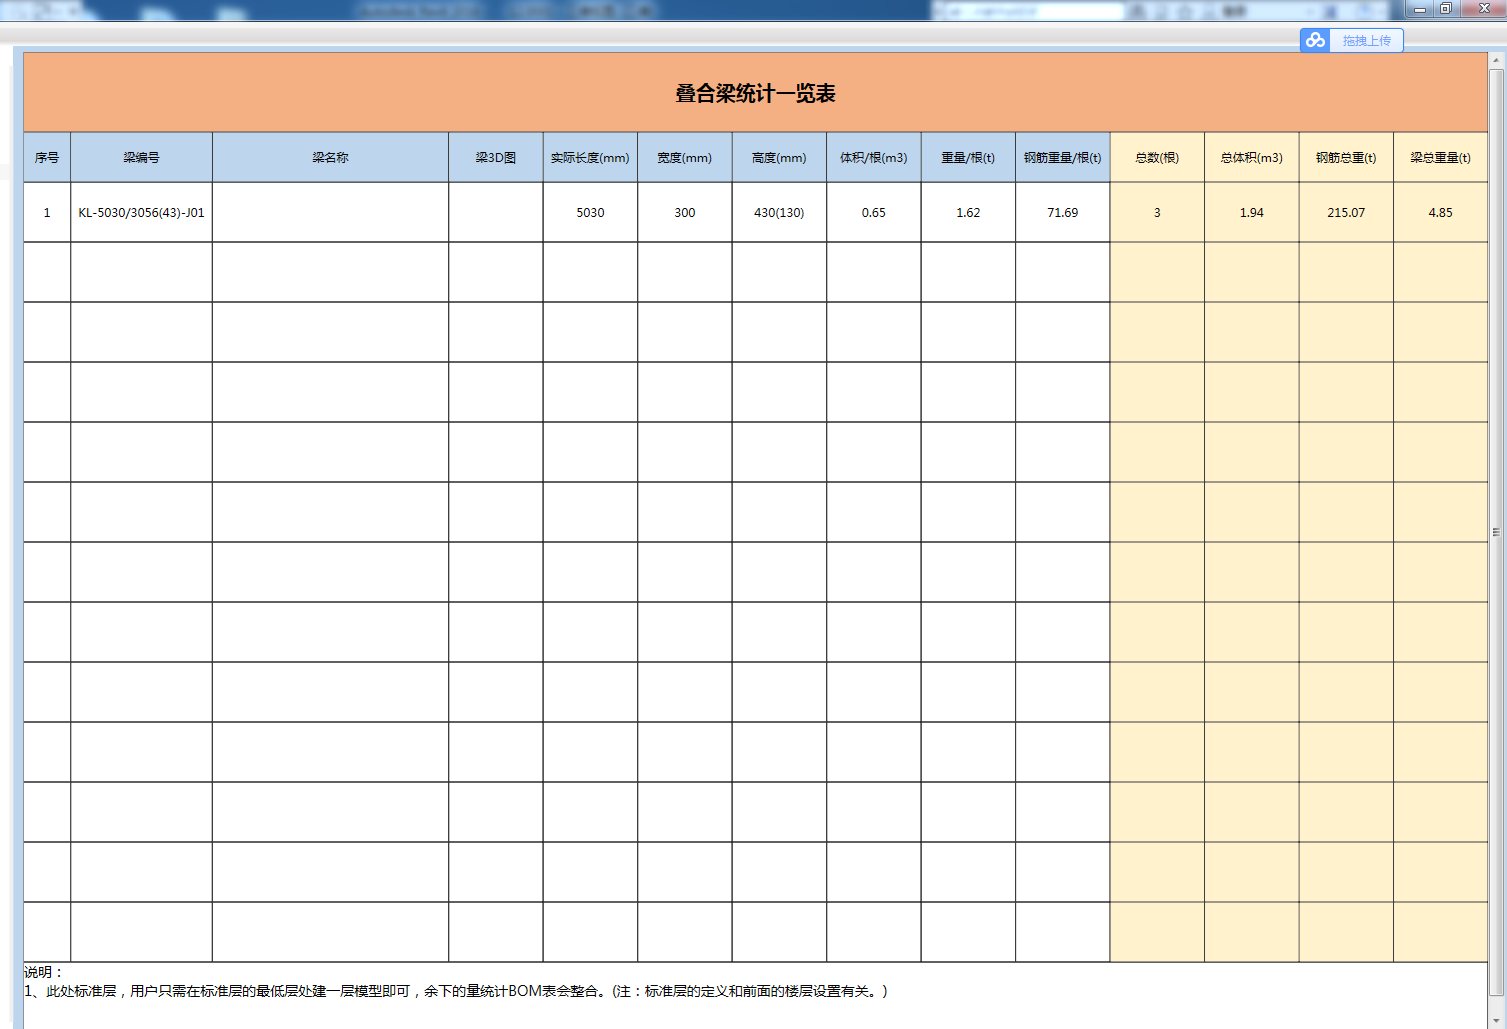Image resolution: width=1507 pixels, height=1029 pixels.
Task: Click the Baidu cloud upload icon
Action: click(1315, 40)
